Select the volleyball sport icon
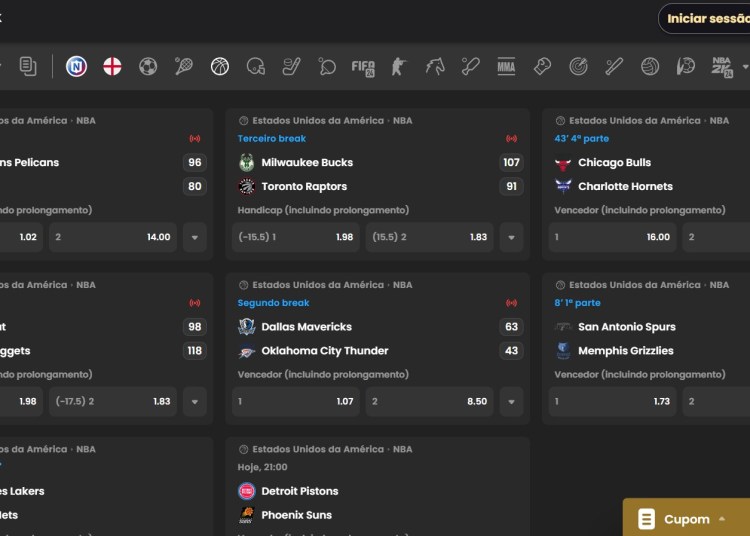750x536 pixels. pyautogui.click(x=650, y=67)
